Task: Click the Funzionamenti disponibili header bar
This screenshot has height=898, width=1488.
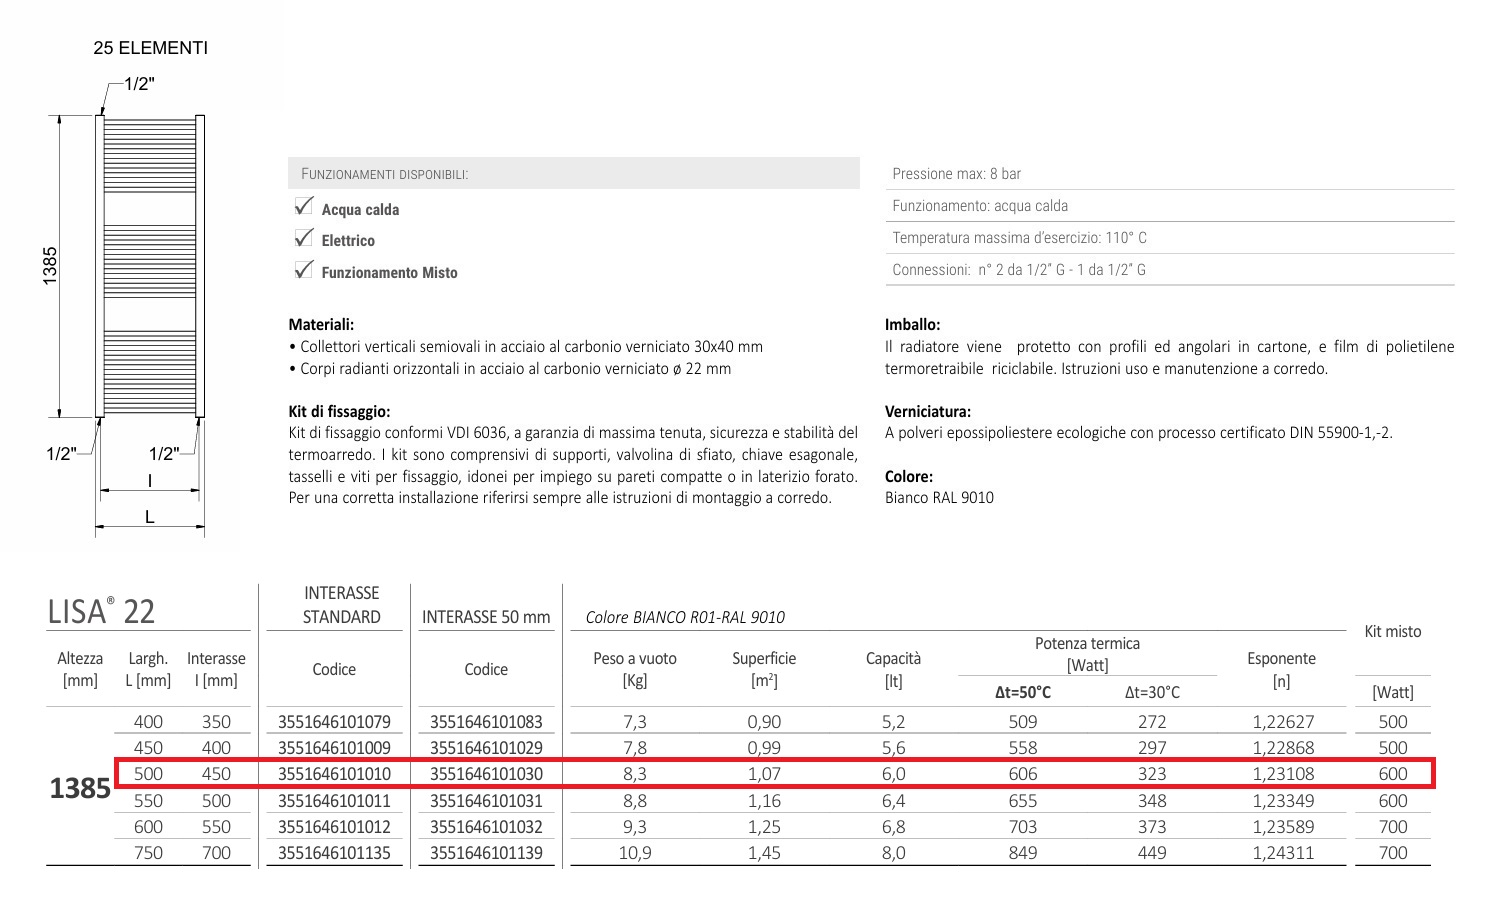Action: tap(573, 174)
